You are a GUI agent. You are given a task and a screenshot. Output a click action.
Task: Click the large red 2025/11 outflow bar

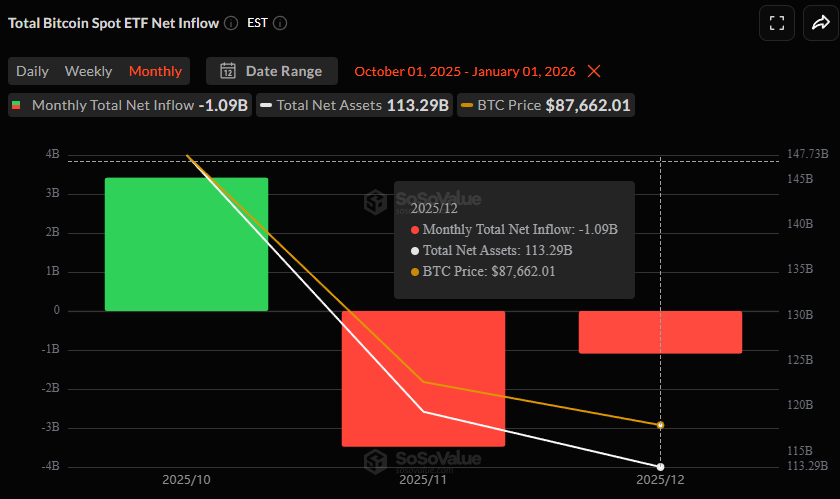pos(423,378)
